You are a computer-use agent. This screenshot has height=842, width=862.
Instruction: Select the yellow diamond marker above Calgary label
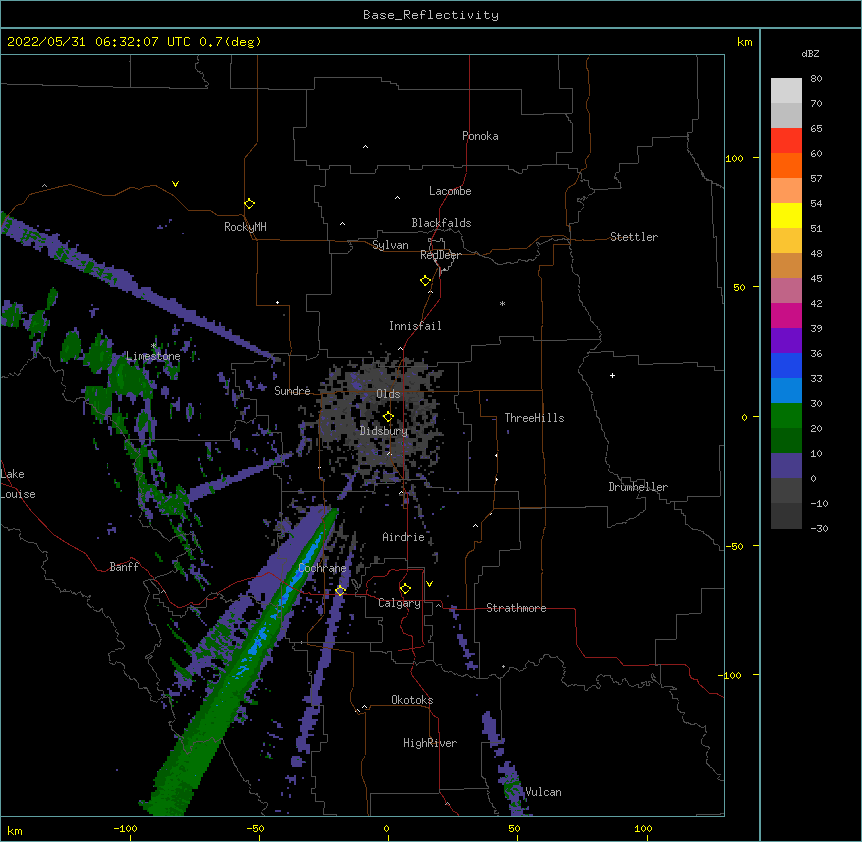coord(405,589)
